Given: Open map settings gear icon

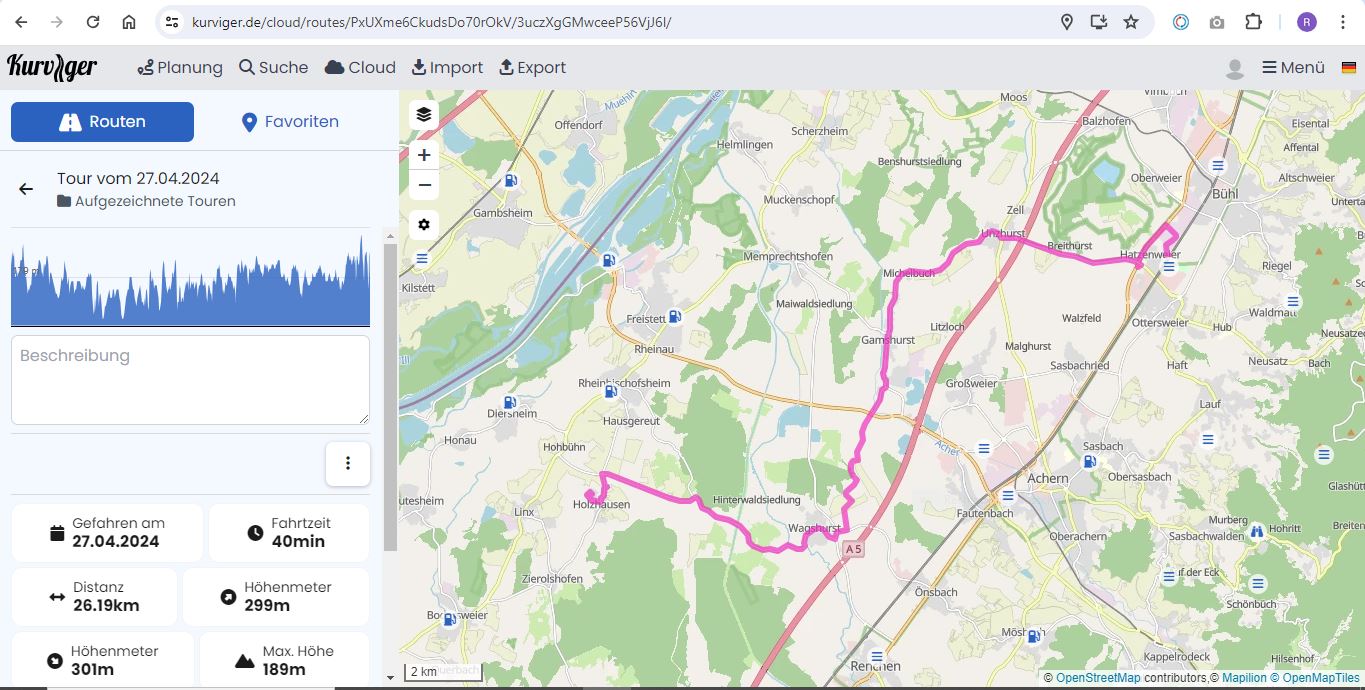Looking at the screenshot, I should pyautogui.click(x=424, y=225).
